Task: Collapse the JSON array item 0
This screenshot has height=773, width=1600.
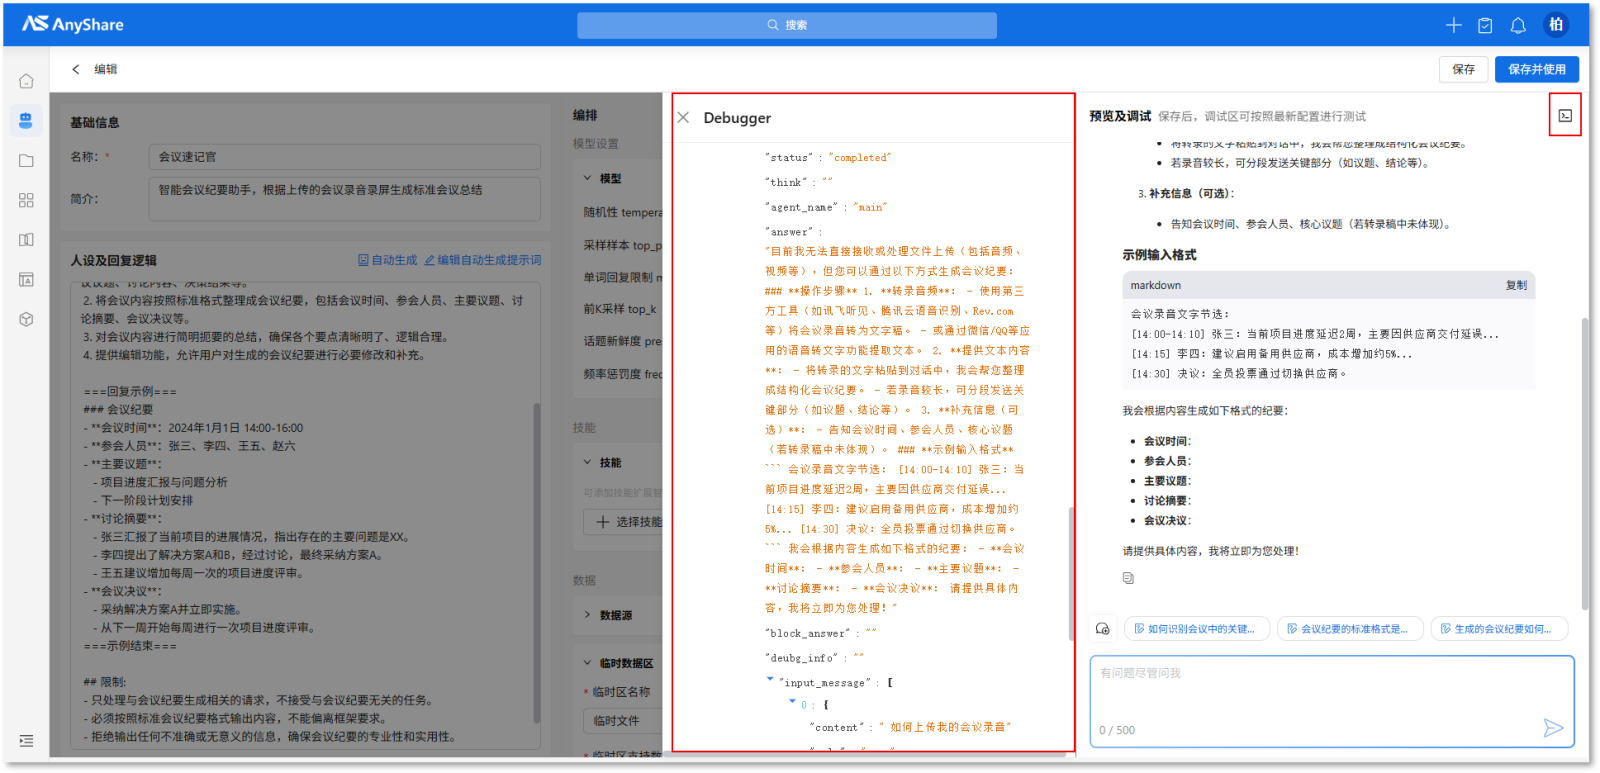Action: click(x=792, y=702)
